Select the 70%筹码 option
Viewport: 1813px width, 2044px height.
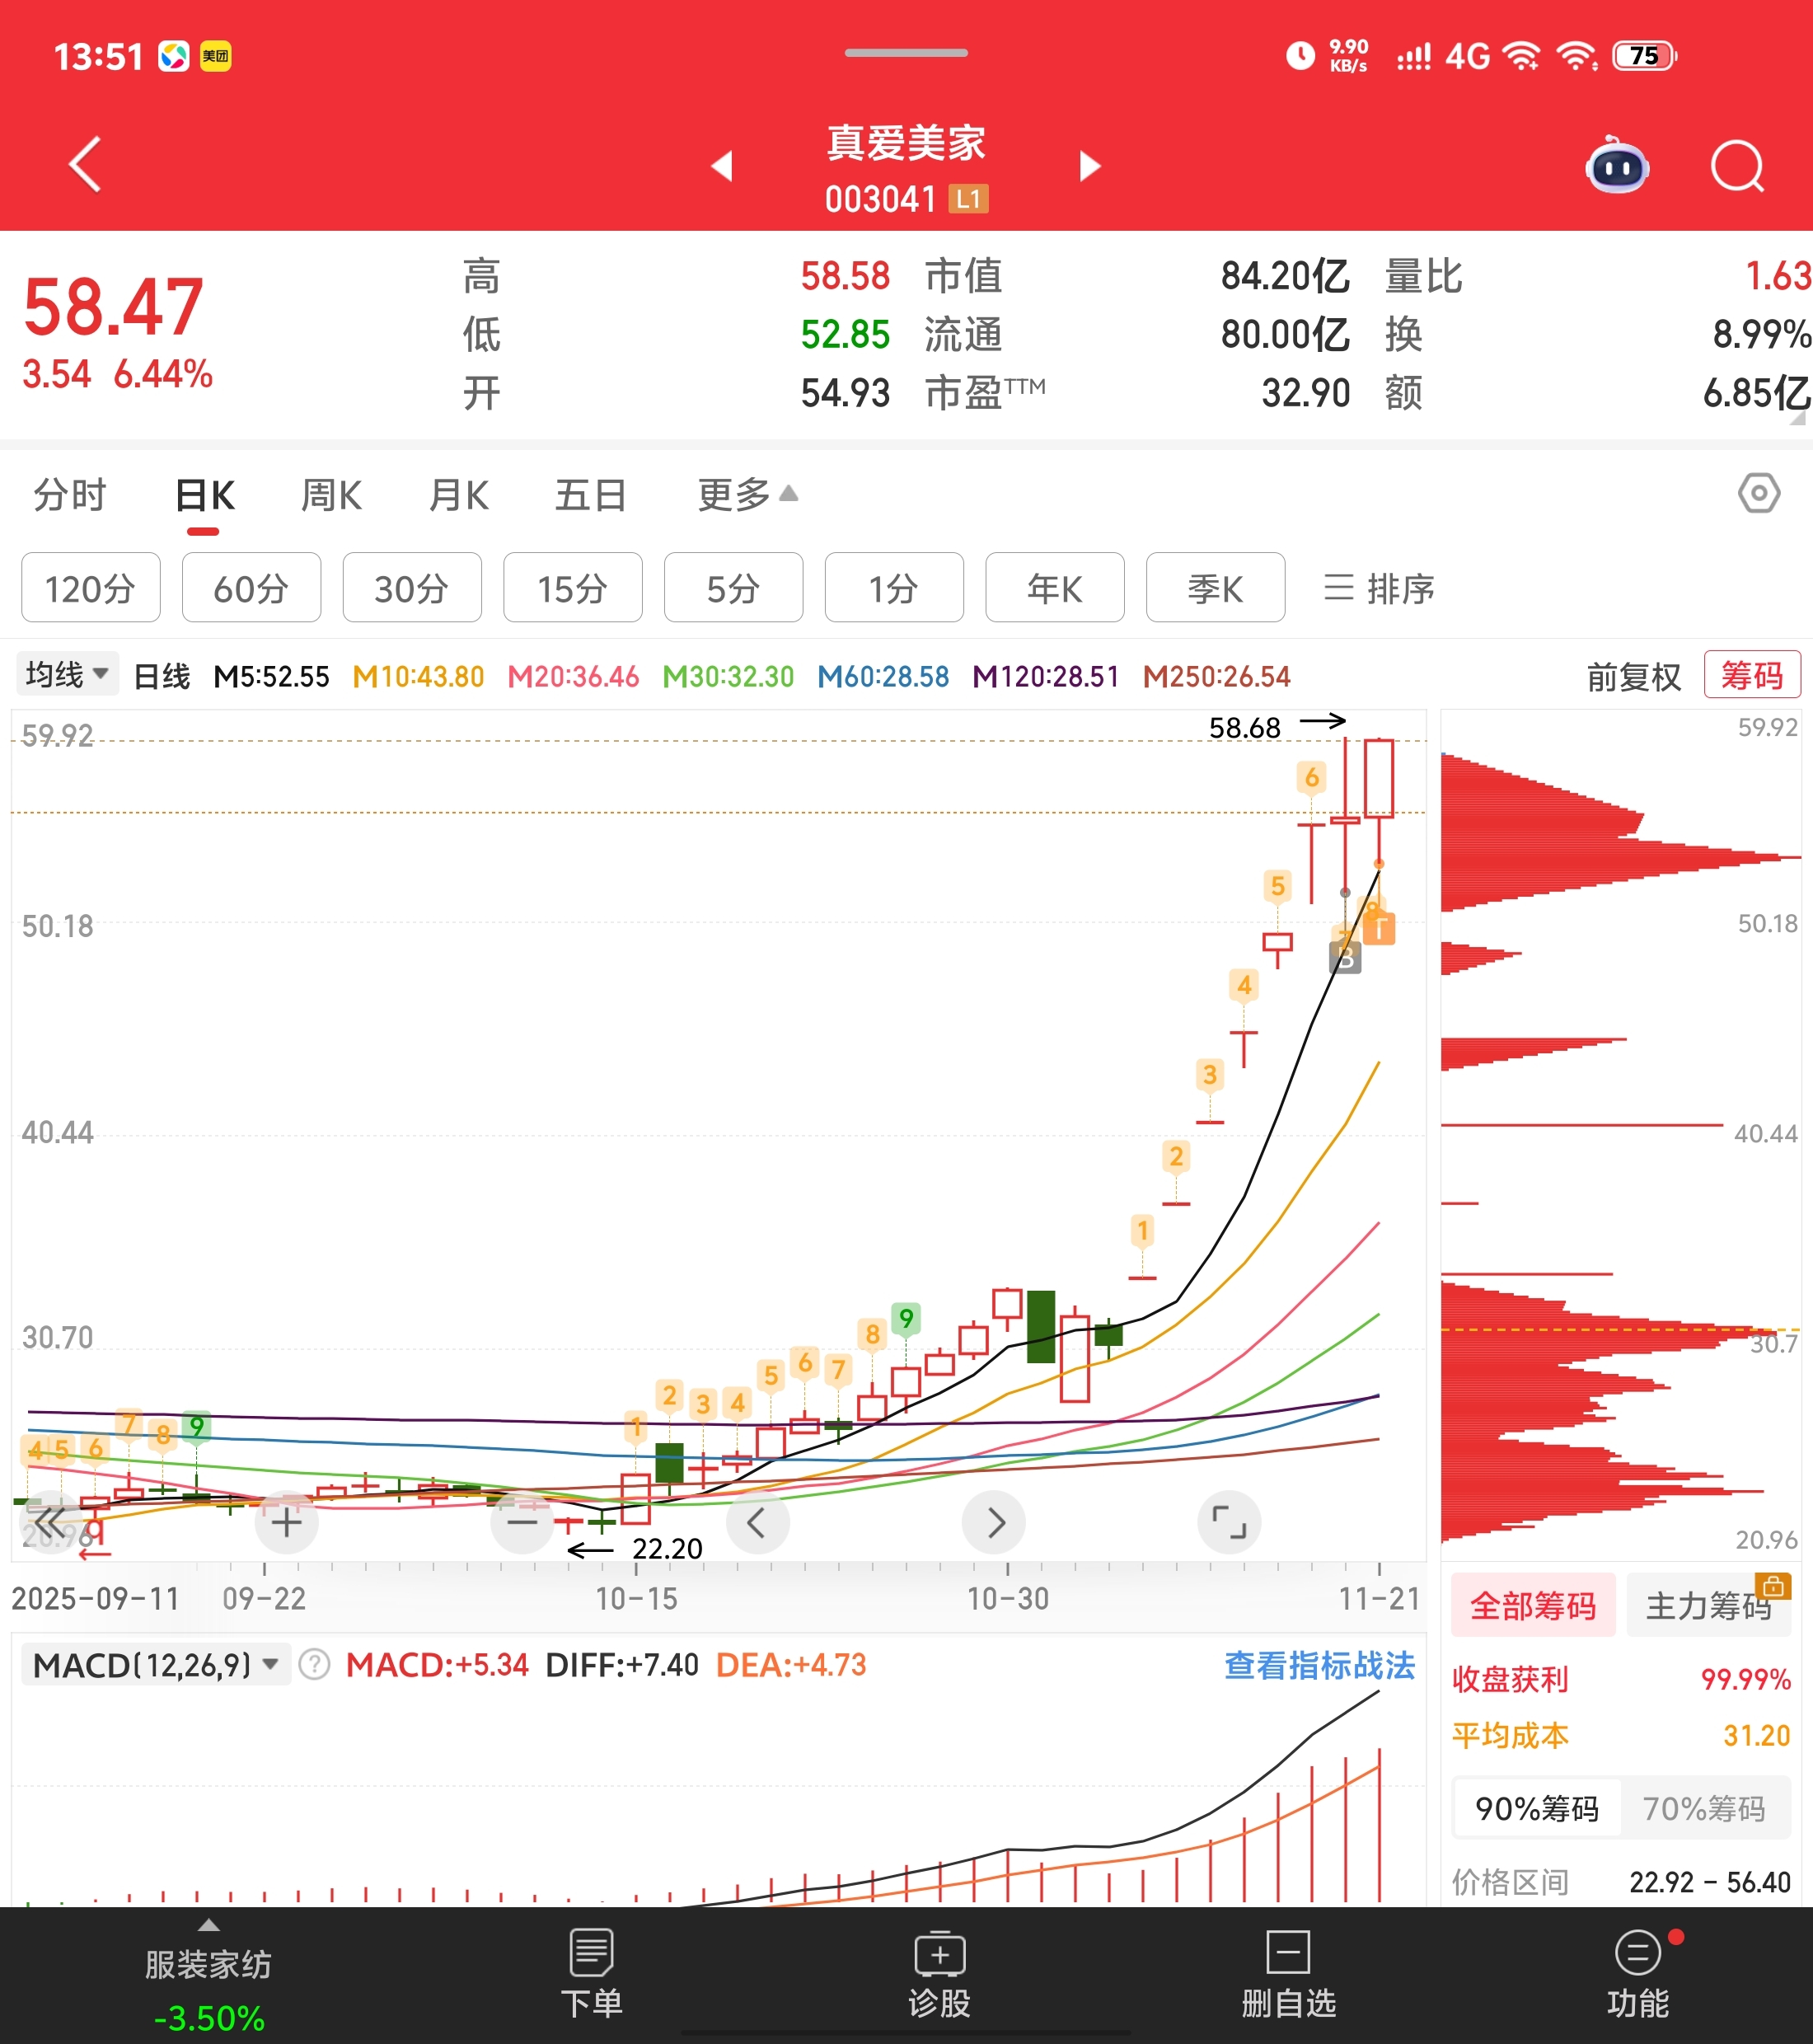point(1703,1809)
